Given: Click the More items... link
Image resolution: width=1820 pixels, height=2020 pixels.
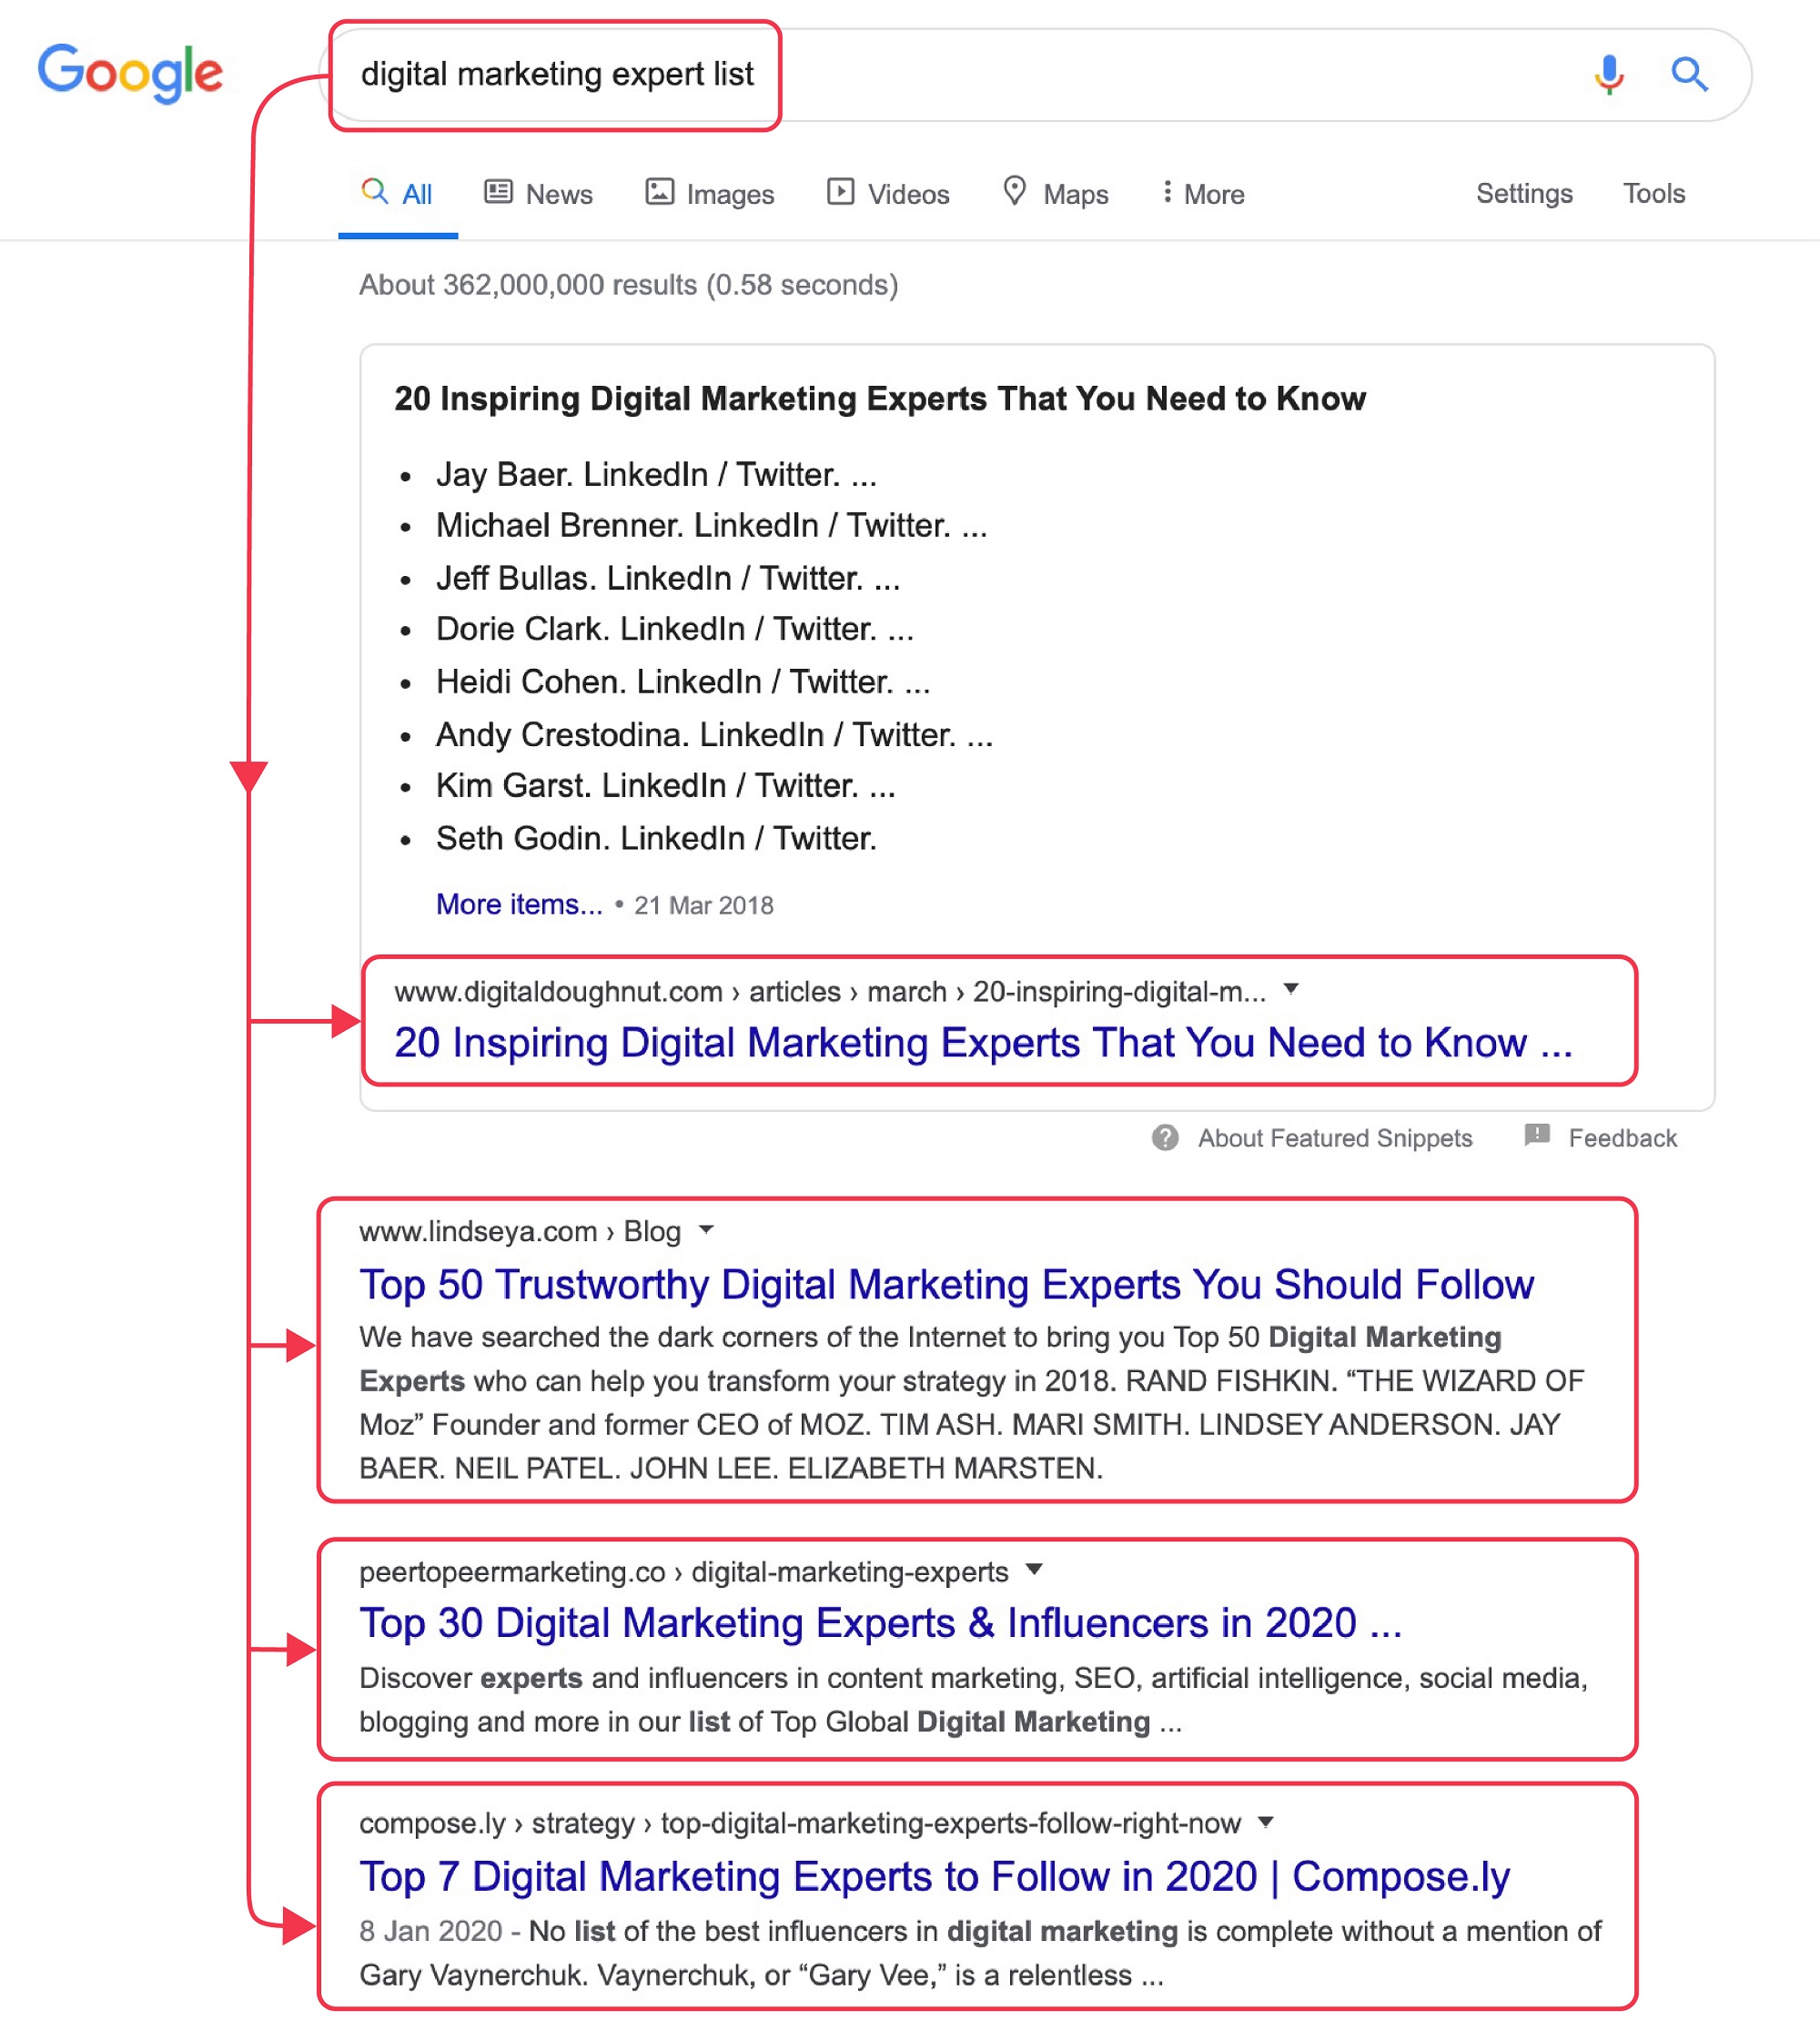Looking at the screenshot, I should 519,904.
